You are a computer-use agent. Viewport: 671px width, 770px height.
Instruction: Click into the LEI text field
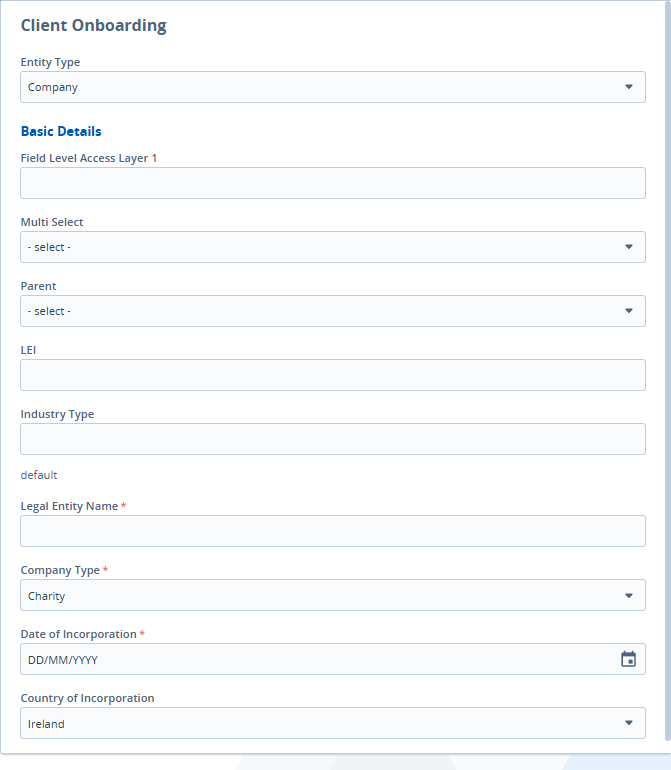(333, 375)
